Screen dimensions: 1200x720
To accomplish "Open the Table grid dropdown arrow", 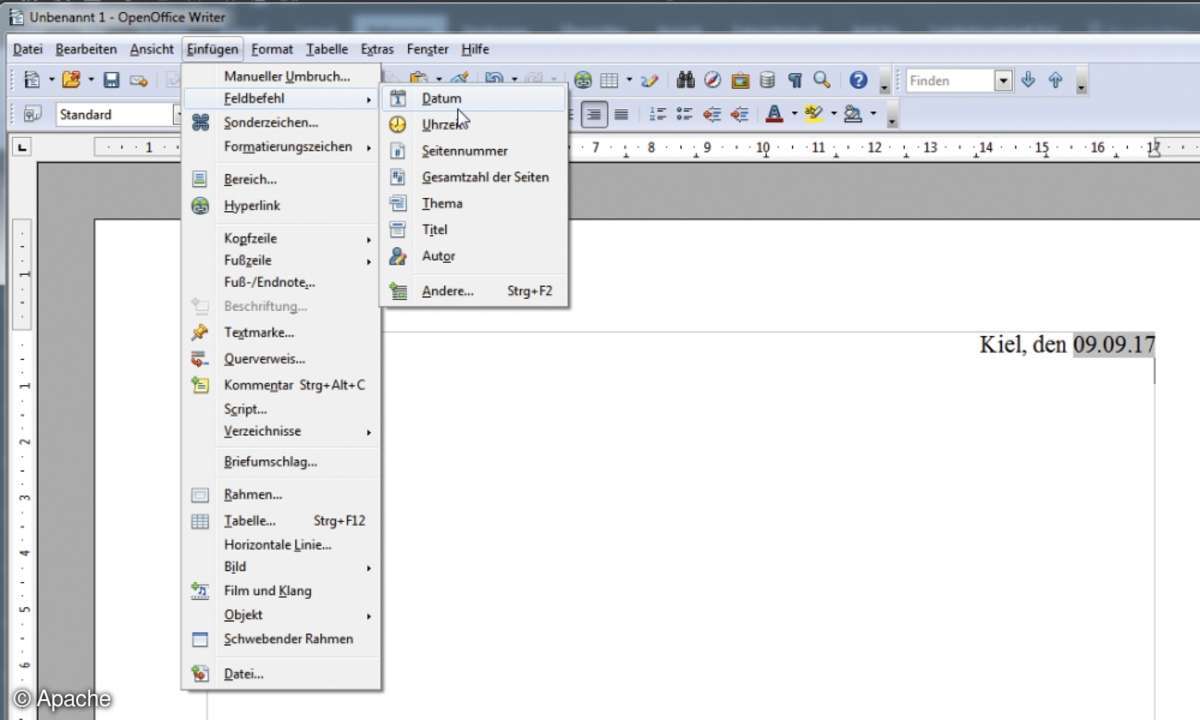I will tap(629, 80).
